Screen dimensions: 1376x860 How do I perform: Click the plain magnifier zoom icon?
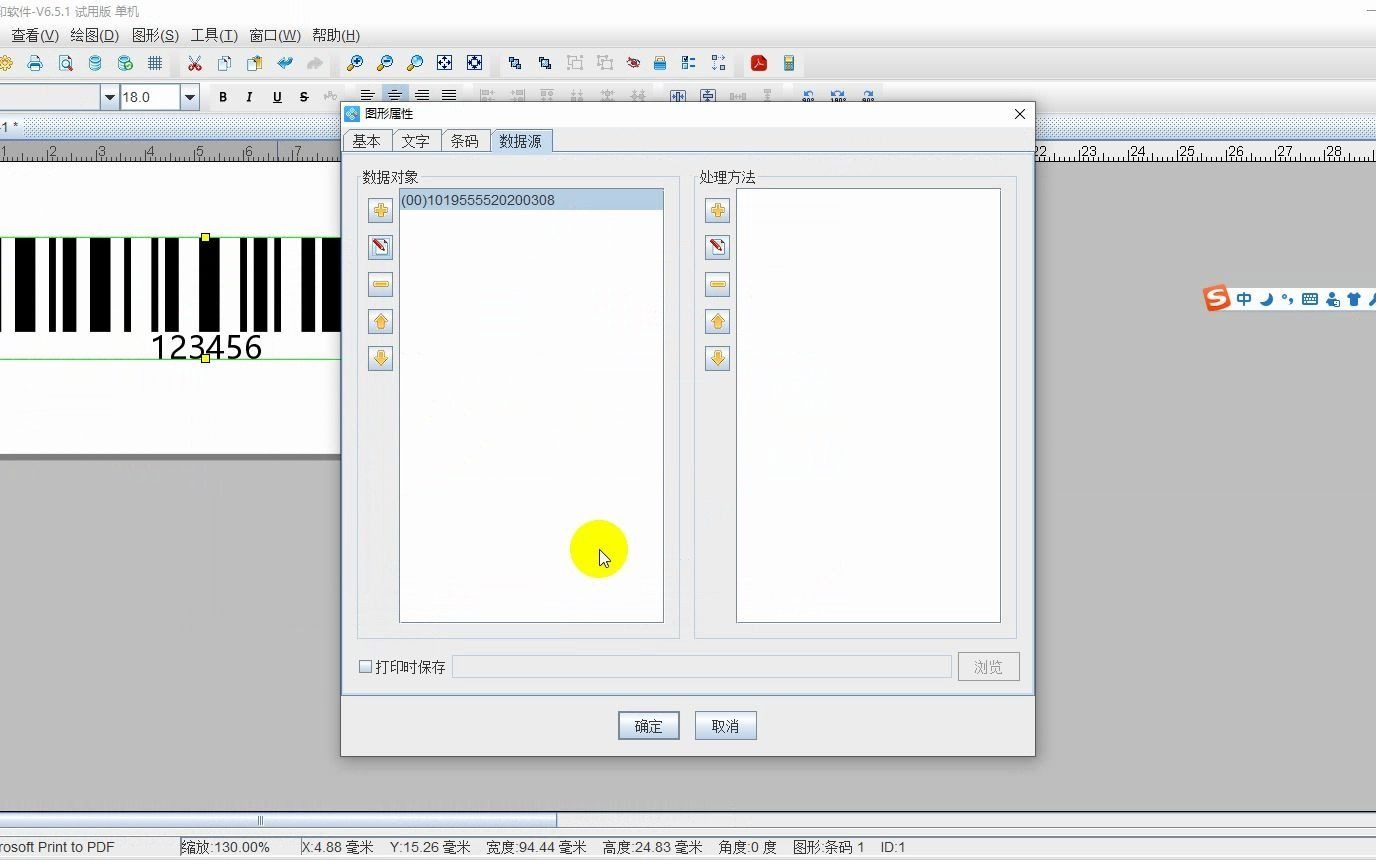click(415, 63)
